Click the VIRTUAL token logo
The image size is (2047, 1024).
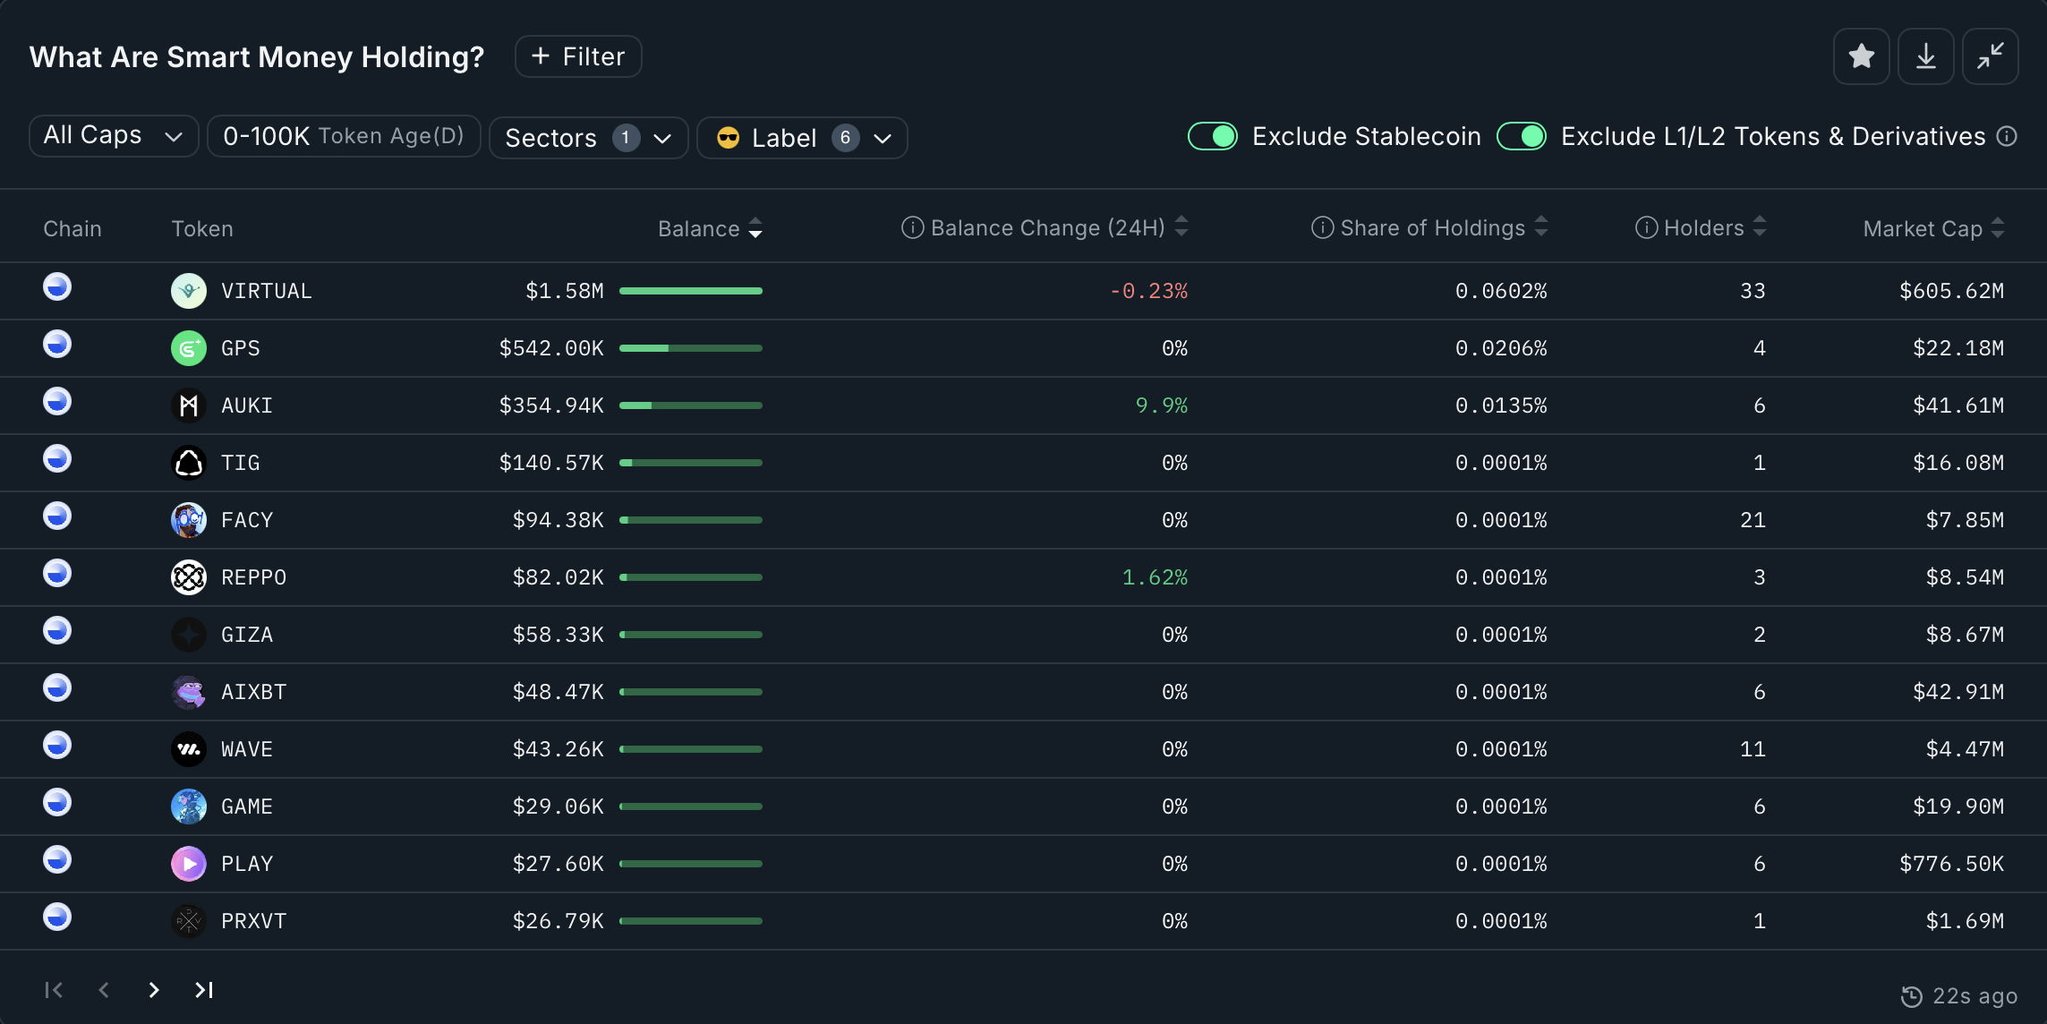(x=188, y=291)
